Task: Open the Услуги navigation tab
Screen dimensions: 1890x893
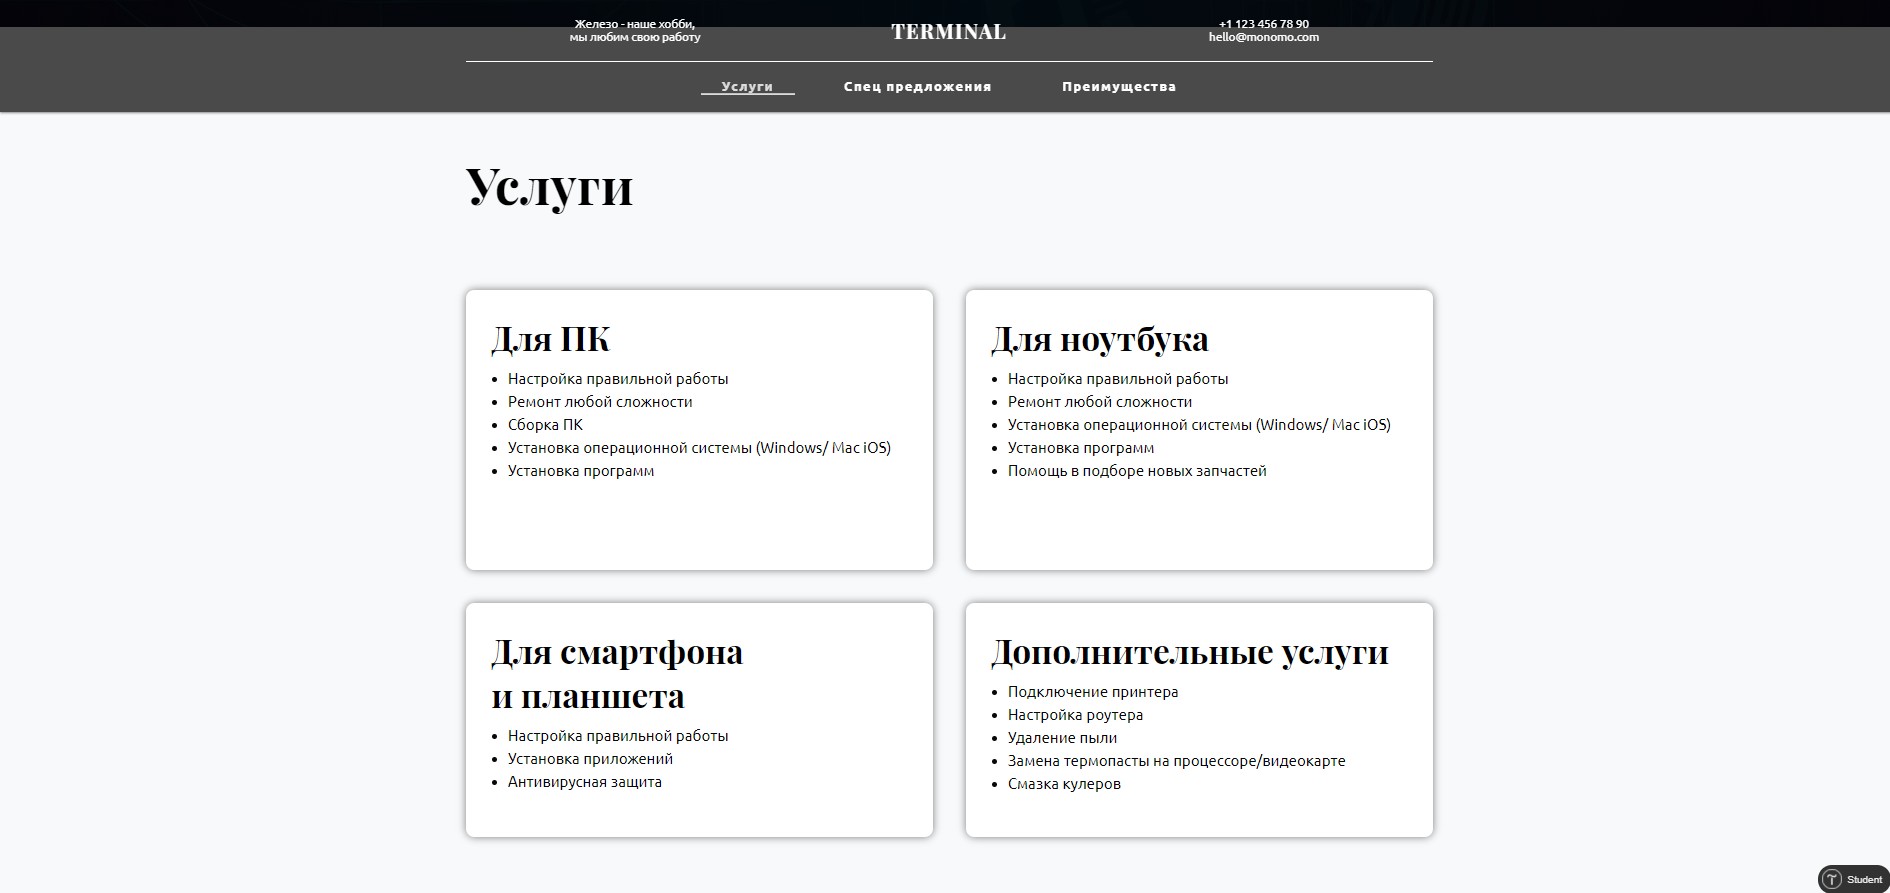Action: pos(747,87)
